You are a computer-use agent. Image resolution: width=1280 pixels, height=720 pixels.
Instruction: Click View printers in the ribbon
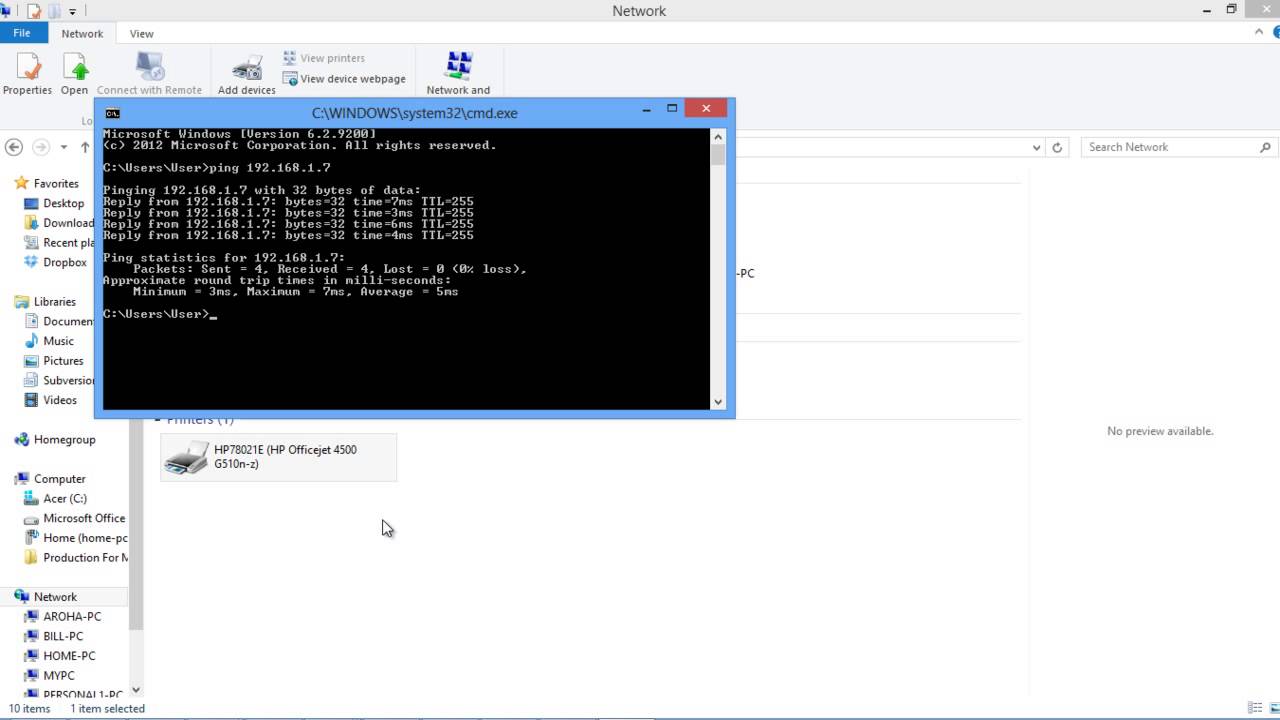click(x=324, y=58)
